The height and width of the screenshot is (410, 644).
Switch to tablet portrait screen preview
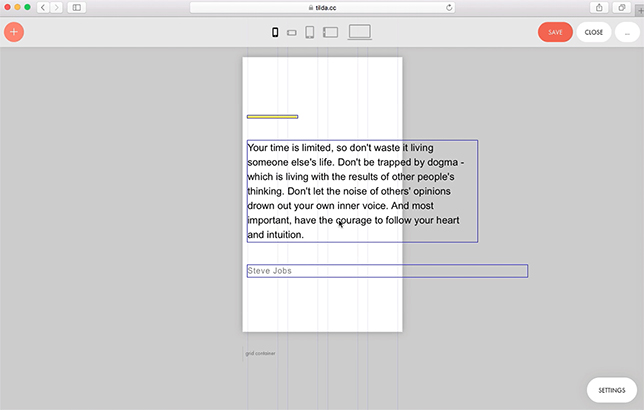pyautogui.click(x=310, y=32)
